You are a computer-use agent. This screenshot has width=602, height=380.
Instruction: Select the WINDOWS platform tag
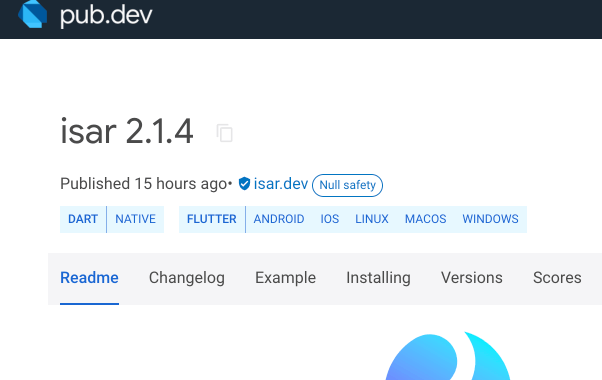click(x=490, y=219)
